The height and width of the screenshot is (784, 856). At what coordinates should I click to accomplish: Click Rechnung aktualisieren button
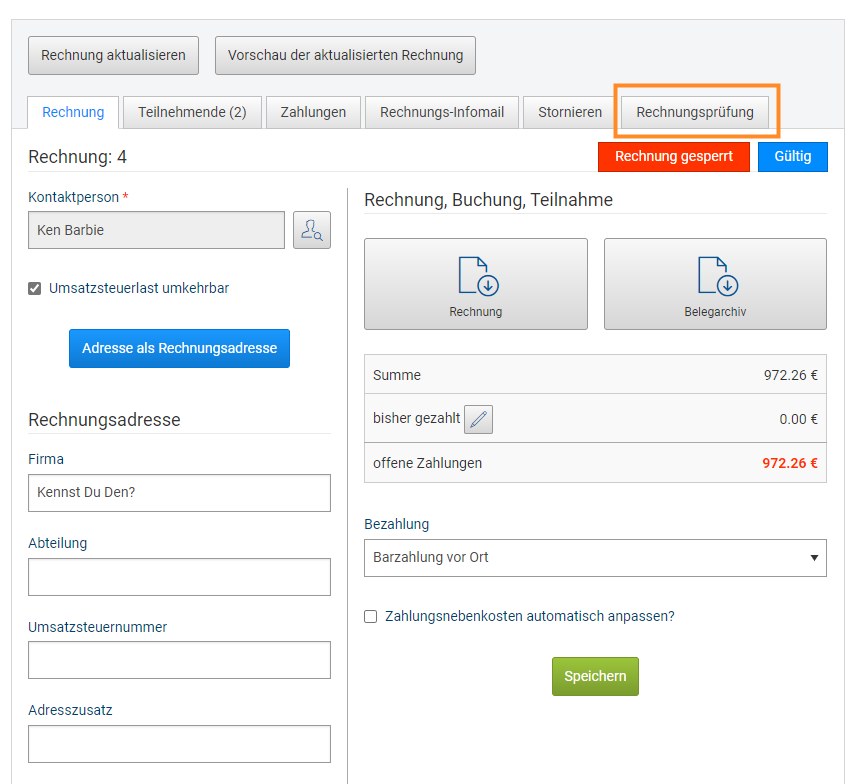pyautogui.click(x=113, y=56)
